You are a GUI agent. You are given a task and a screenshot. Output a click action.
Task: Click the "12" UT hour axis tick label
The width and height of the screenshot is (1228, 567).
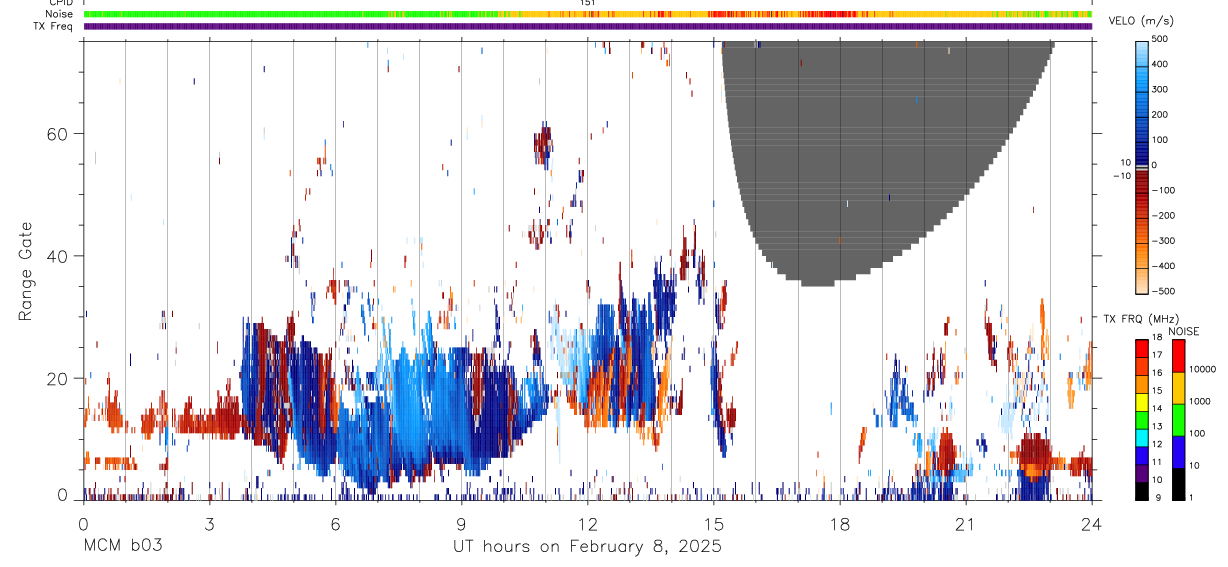588,524
